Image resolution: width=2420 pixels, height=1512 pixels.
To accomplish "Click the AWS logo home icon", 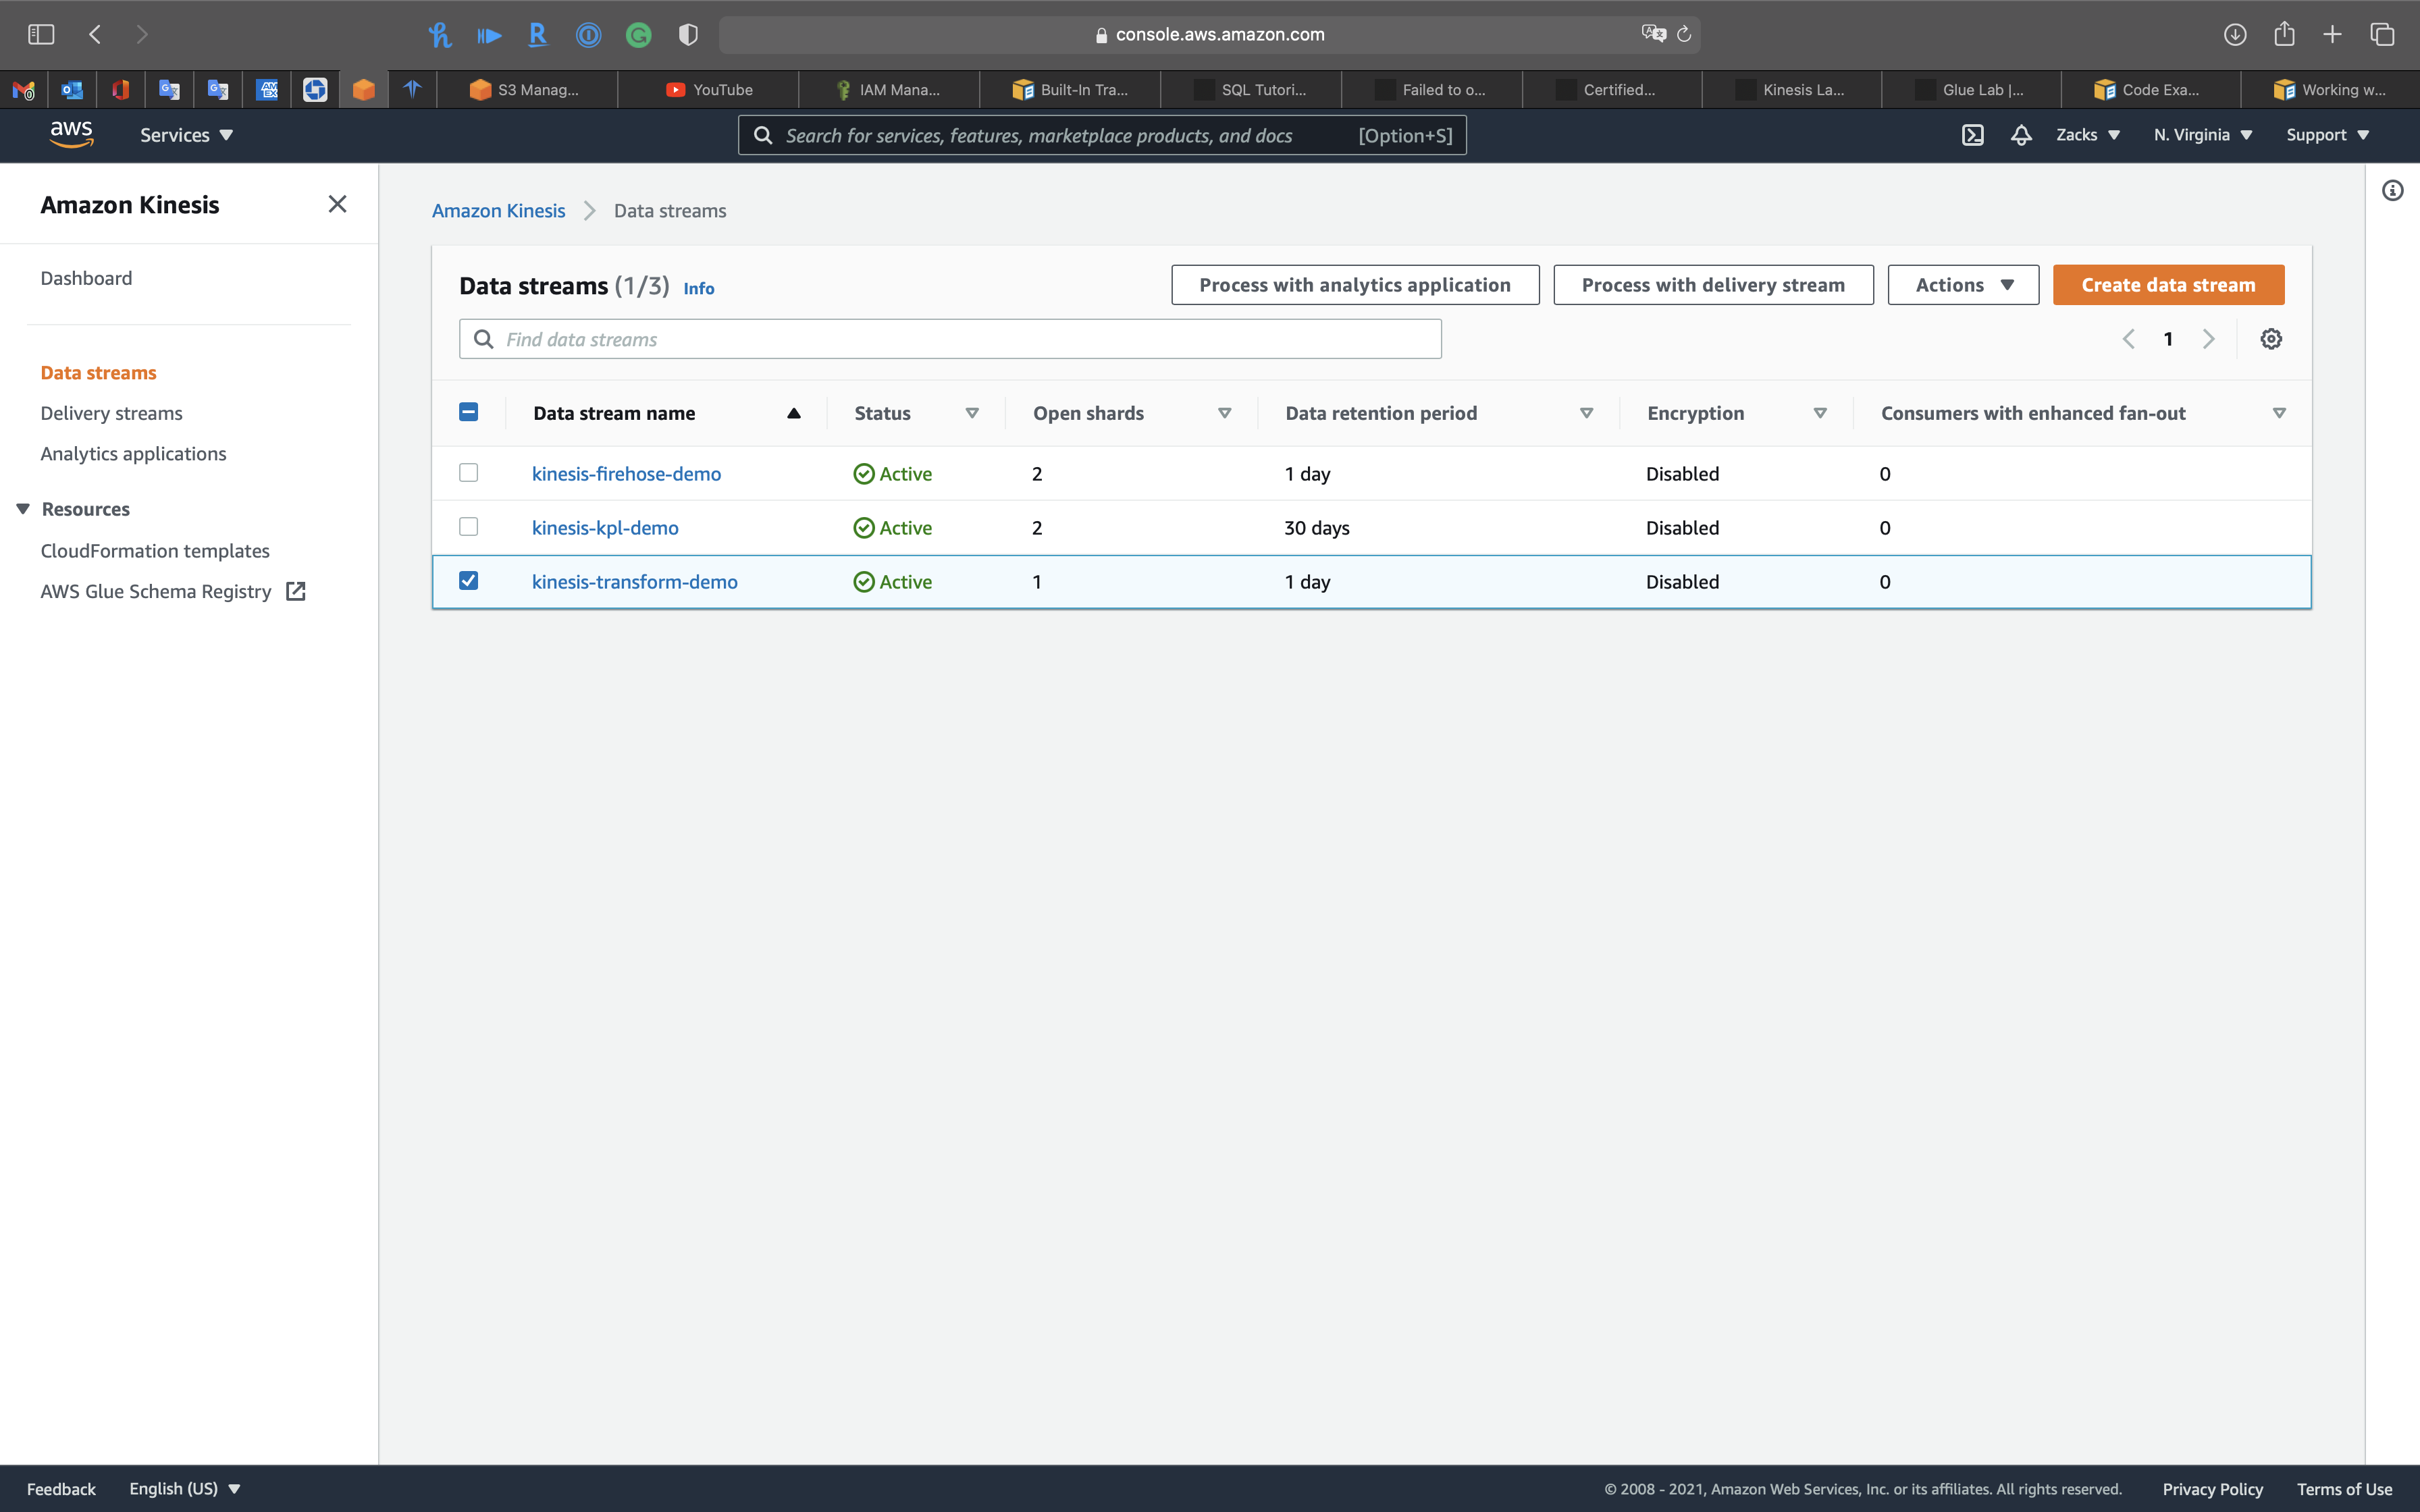I will click(x=72, y=134).
